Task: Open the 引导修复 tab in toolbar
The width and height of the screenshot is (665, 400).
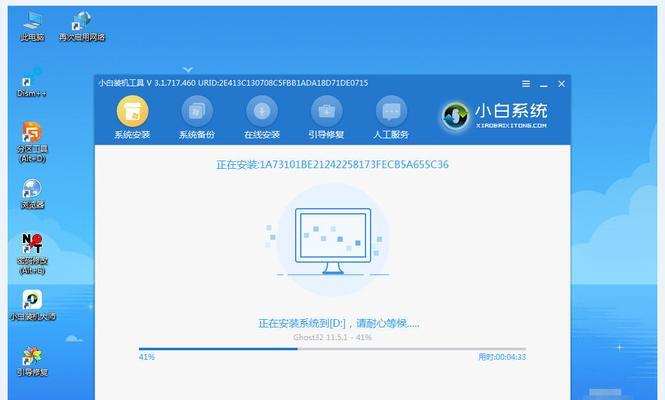Action: tap(326, 117)
